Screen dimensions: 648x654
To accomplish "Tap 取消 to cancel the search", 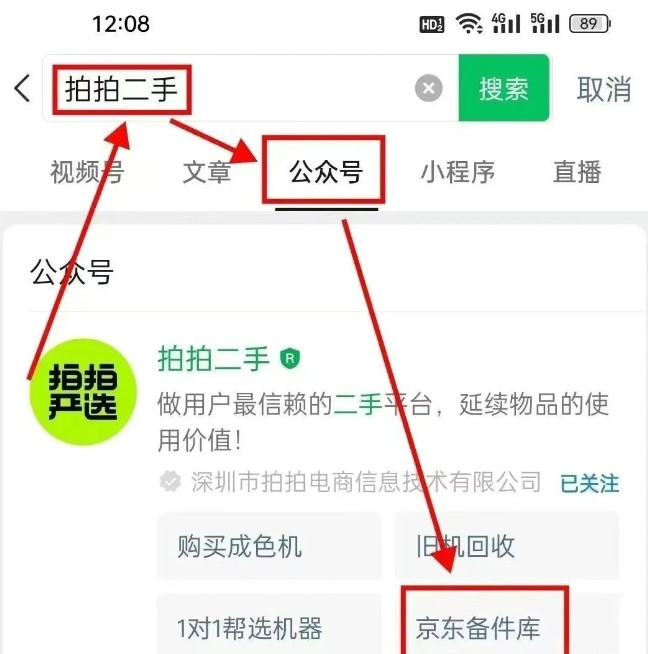I will click(x=604, y=89).
